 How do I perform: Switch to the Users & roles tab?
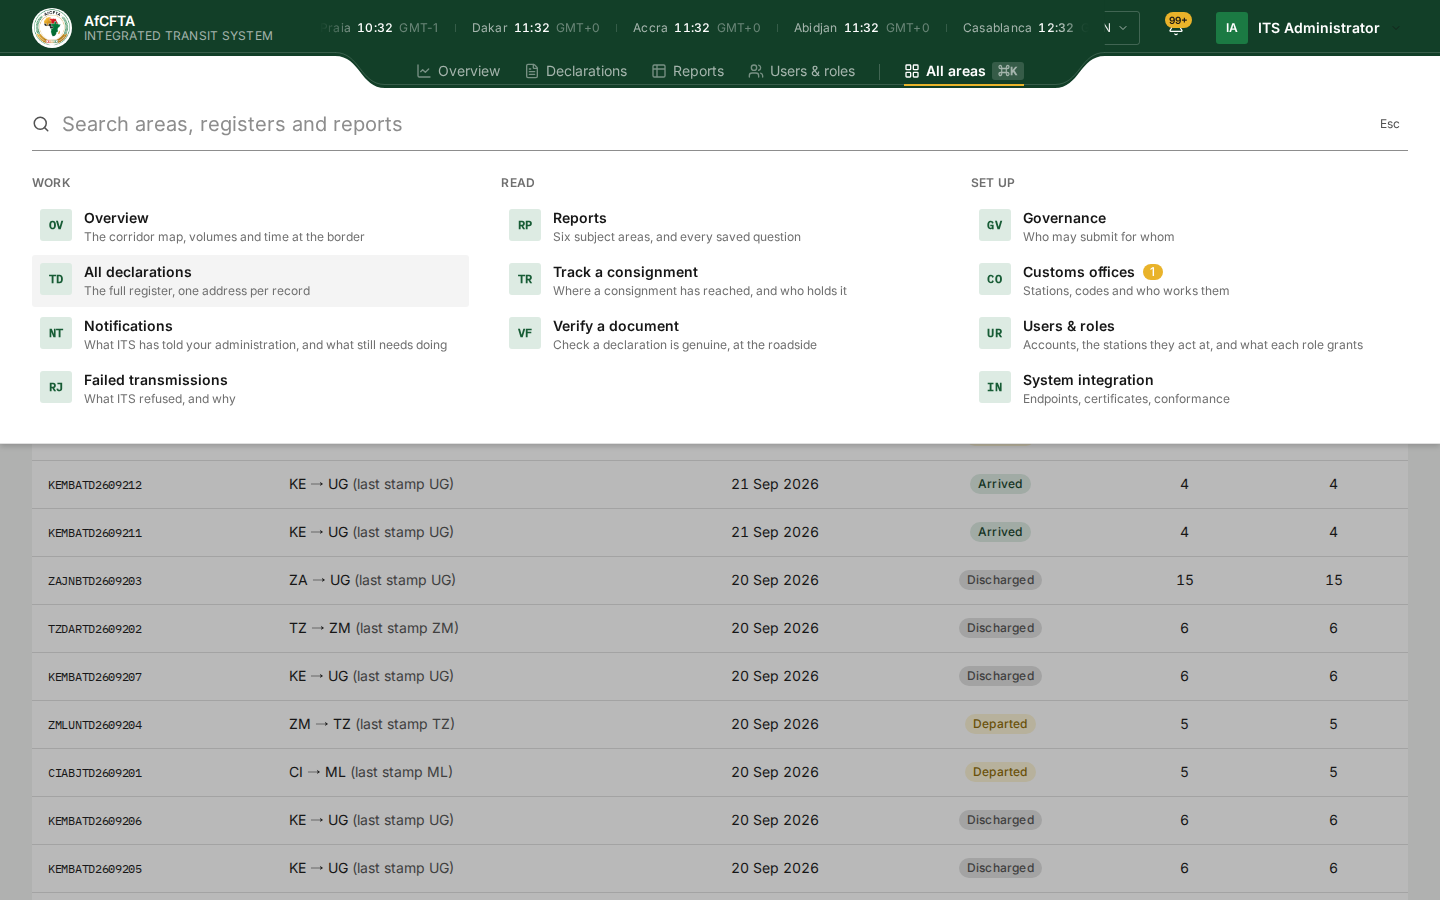coord(802,71)
